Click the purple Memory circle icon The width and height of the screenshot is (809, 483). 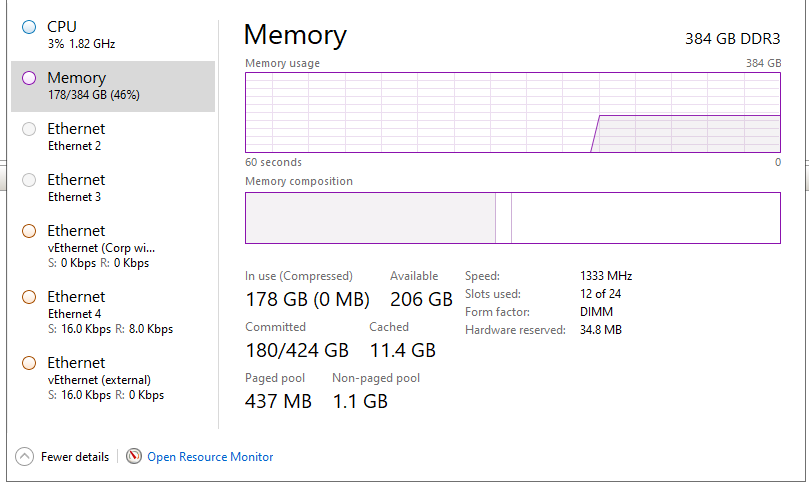[28, 78]
